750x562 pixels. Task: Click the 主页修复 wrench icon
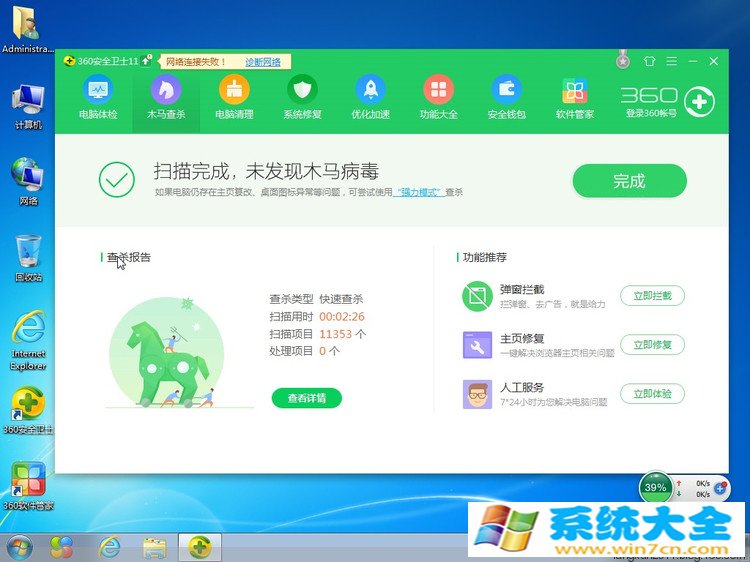click(477, 345)
